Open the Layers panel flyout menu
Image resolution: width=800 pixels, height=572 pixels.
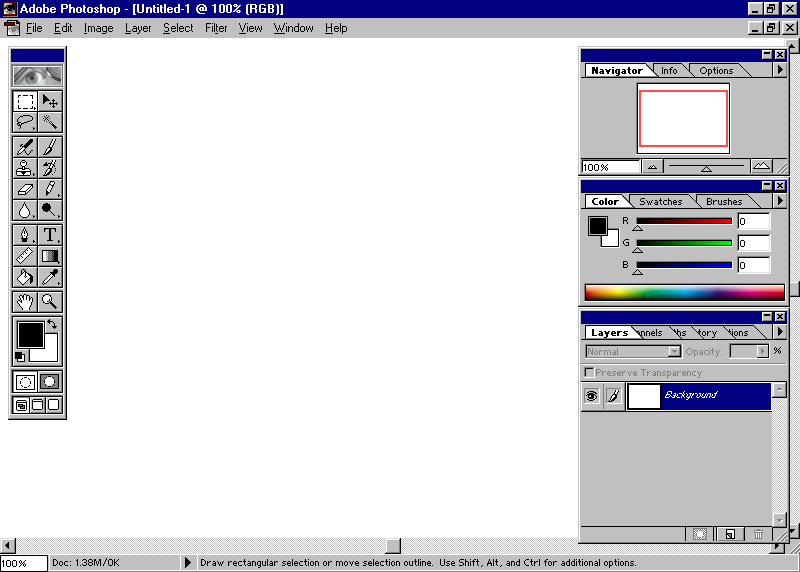coord(780,332)
